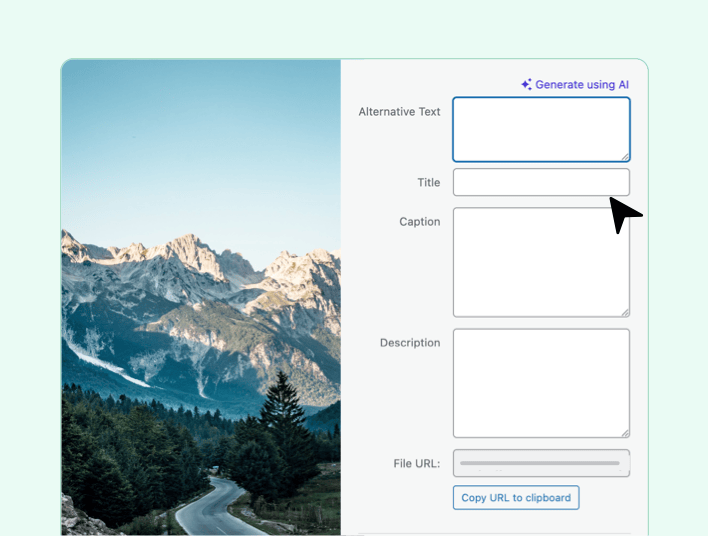The width and height of the screenshot is (708, 536).
Task: Click into the Description text area
Action: coord(541,383)
